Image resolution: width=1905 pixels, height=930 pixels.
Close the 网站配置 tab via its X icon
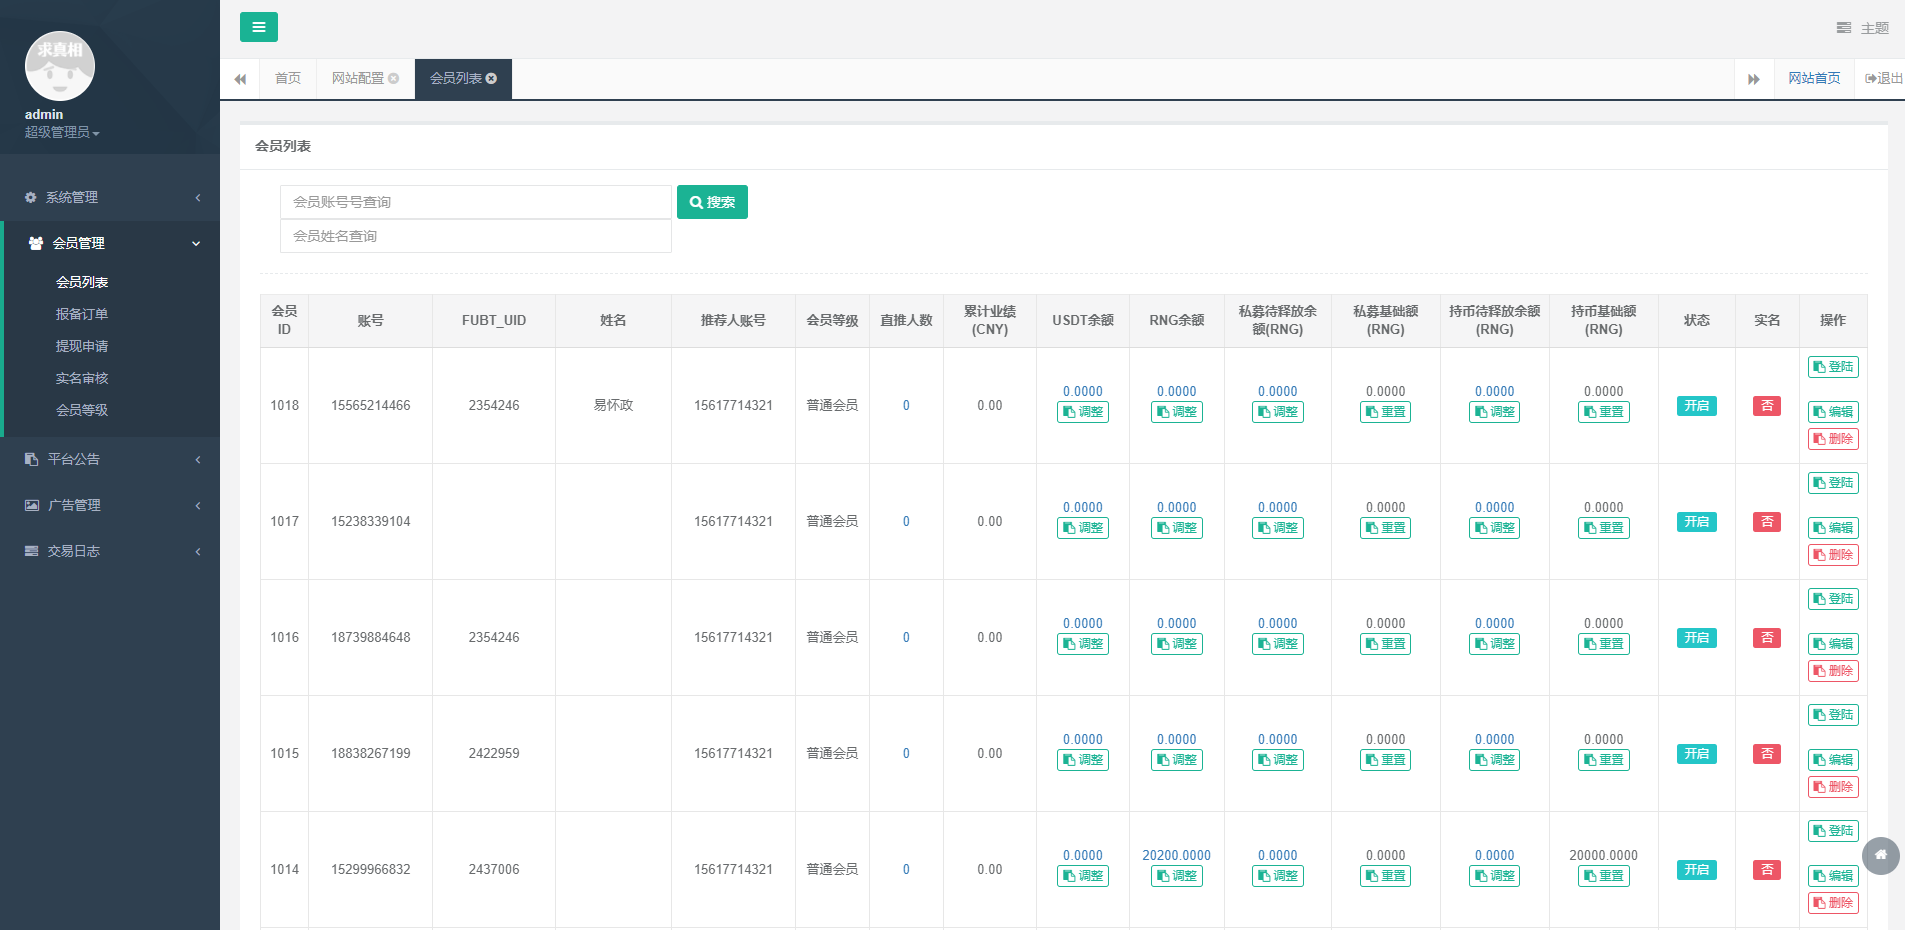pyautogui.click(x=394, y=79)
